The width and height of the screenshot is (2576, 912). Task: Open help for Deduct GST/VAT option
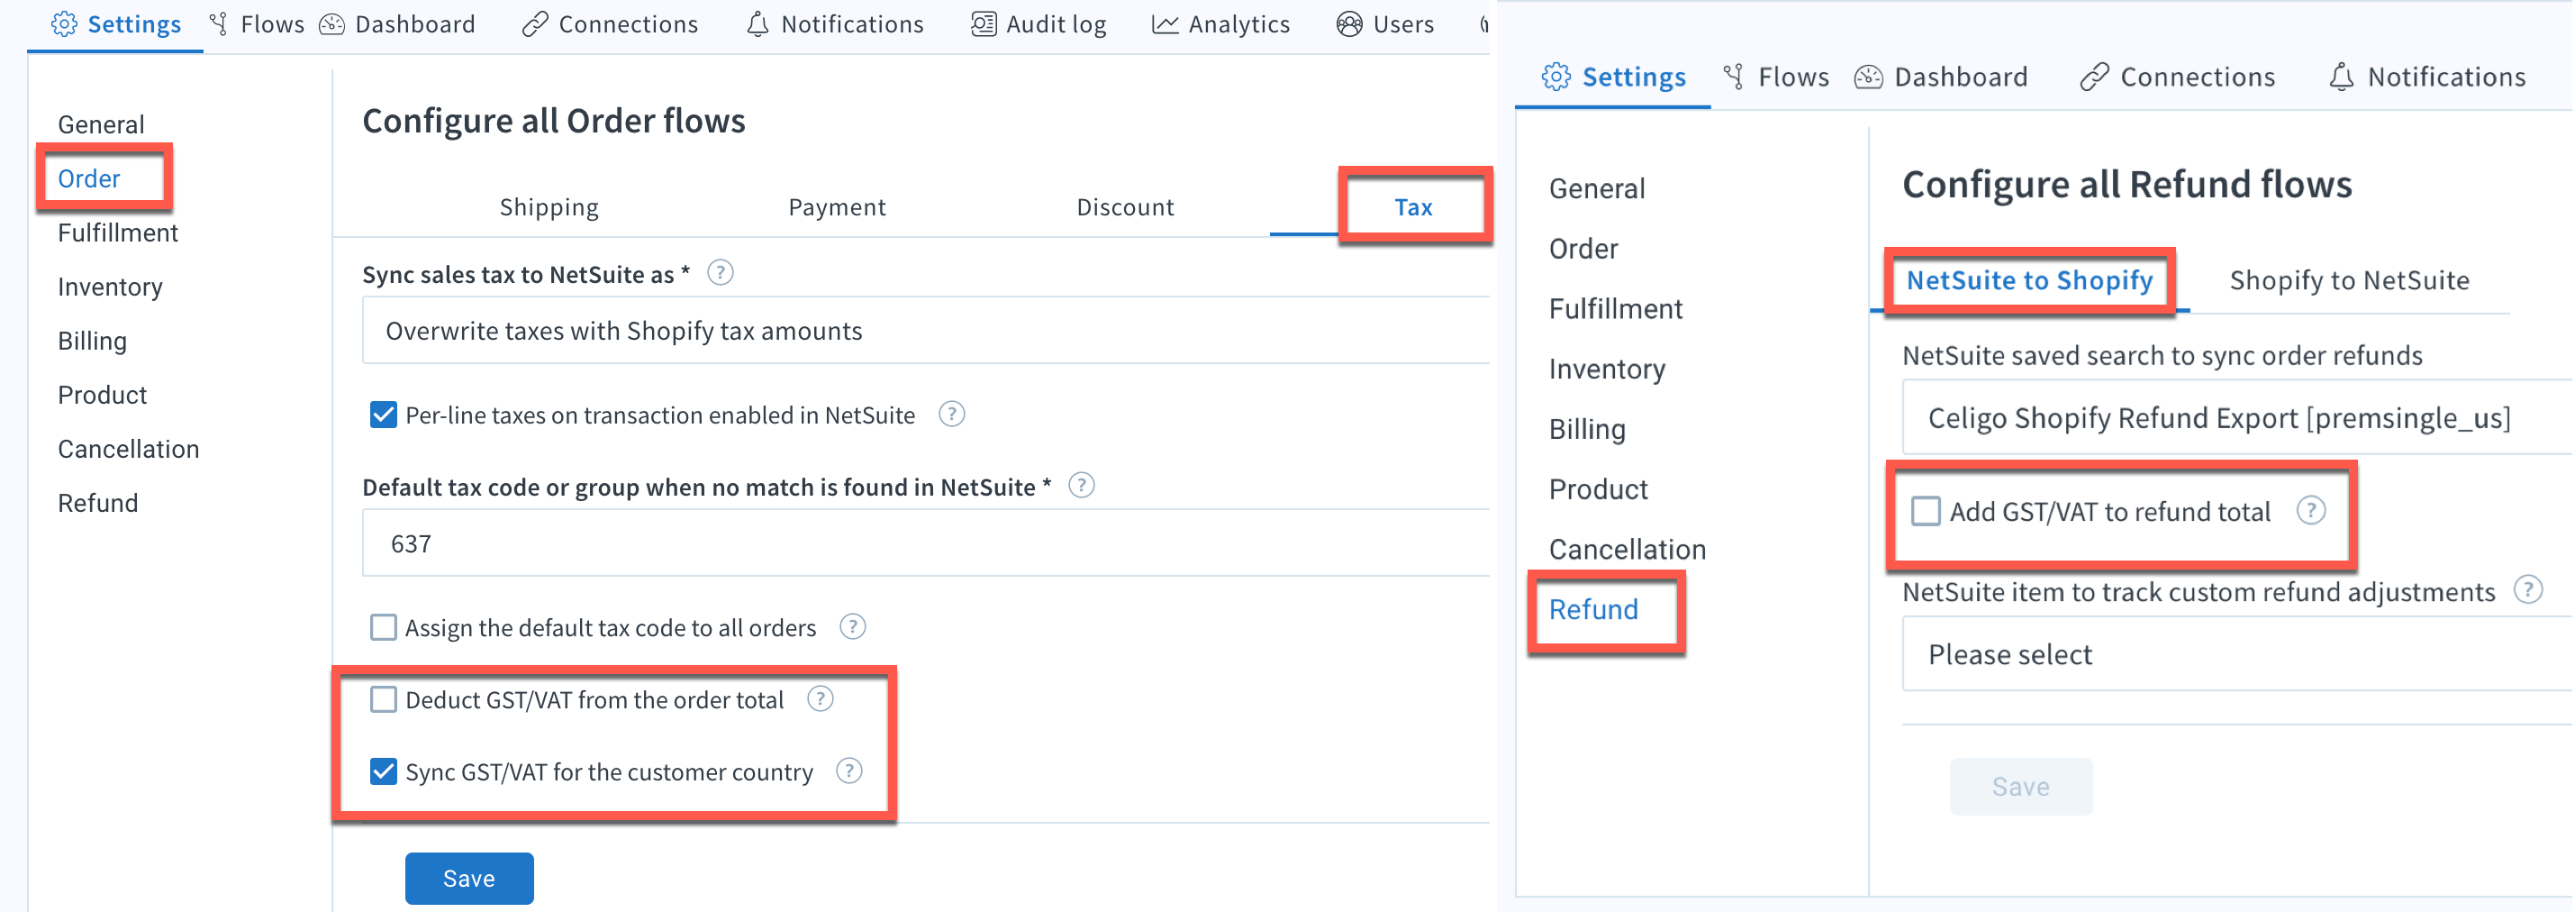pyautogui.click(x=820, y=699)
